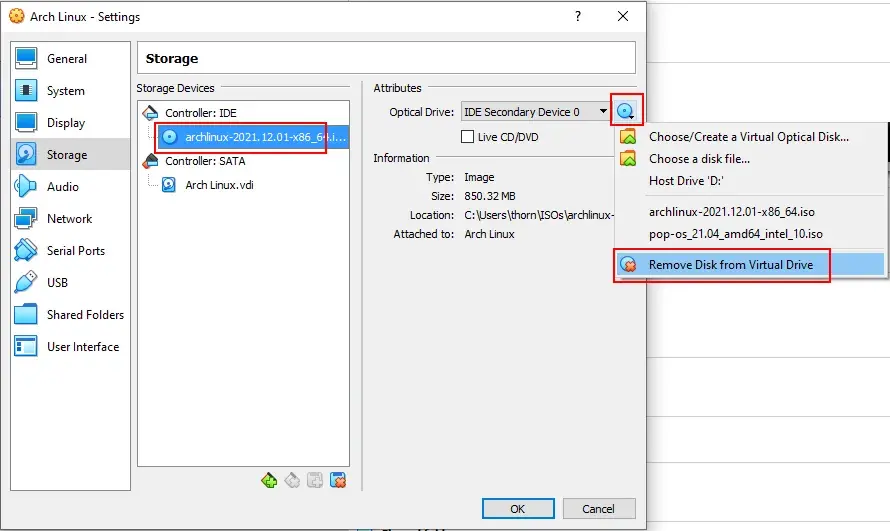The width and height of the screenshot is (890, 531).
Task: Click the Shared Folders folder icon
Action: (26, 314)
